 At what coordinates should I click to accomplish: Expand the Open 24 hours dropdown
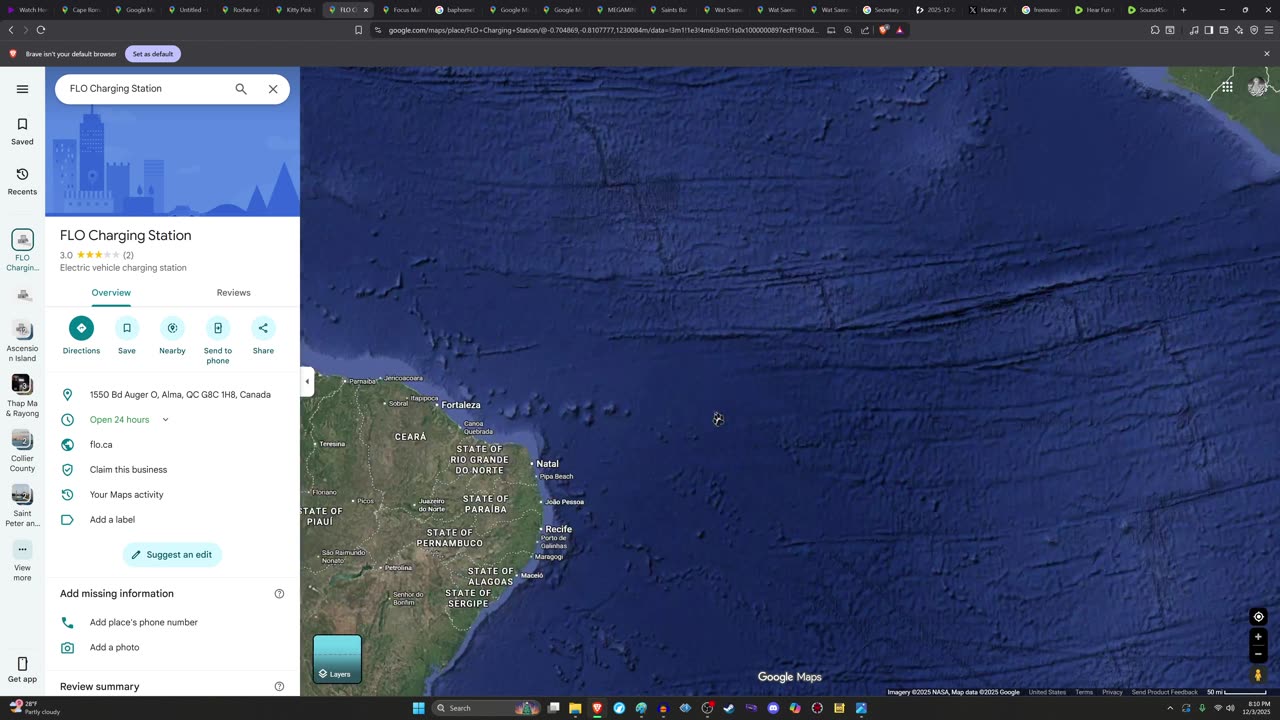point(165,420)
